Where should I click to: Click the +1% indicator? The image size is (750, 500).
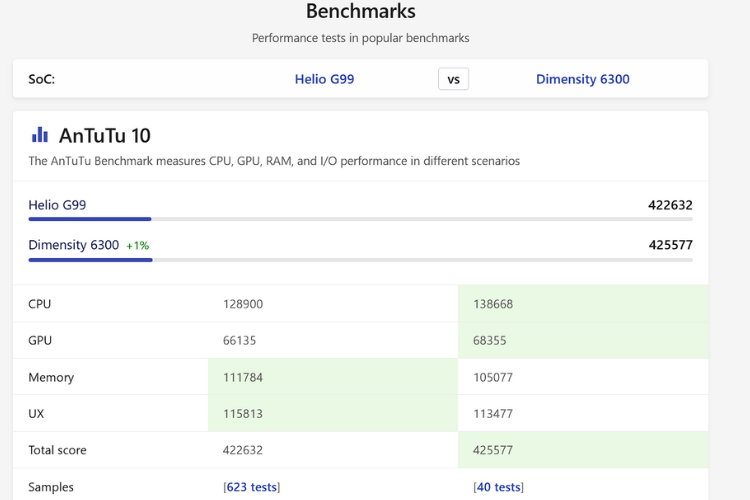pos(138,245)
